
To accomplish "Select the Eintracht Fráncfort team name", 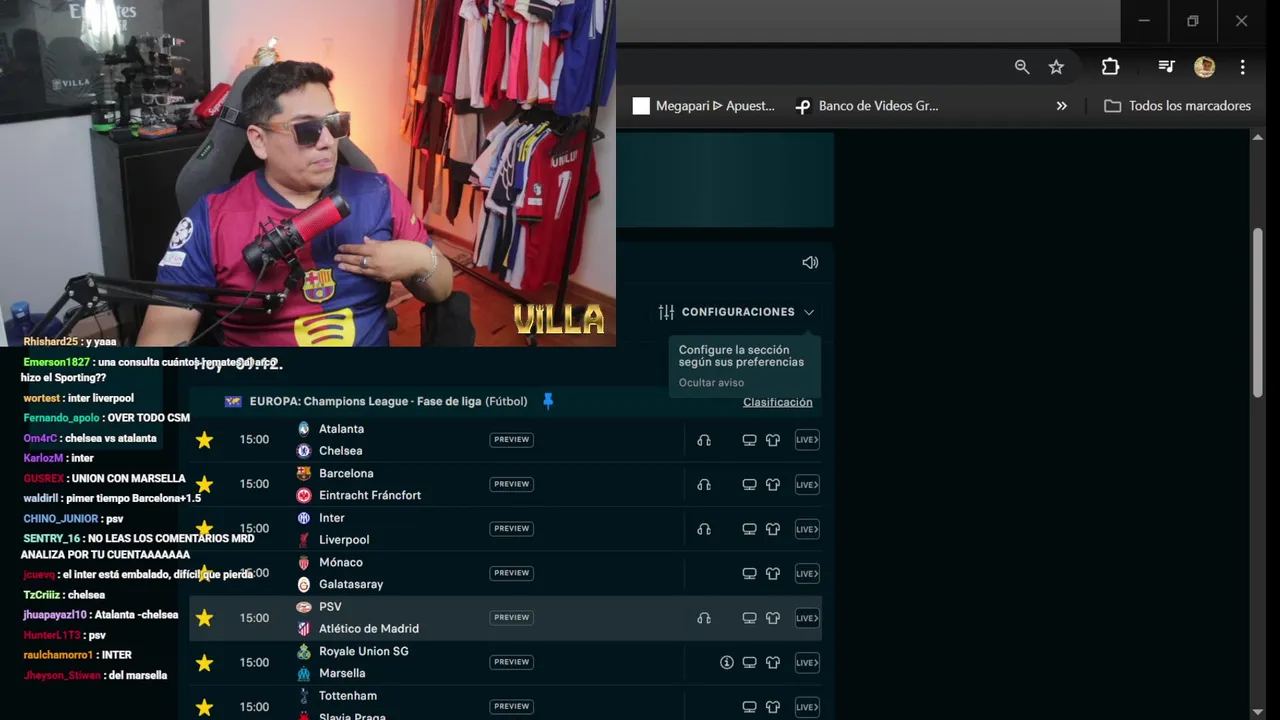I will coord(370,495).
